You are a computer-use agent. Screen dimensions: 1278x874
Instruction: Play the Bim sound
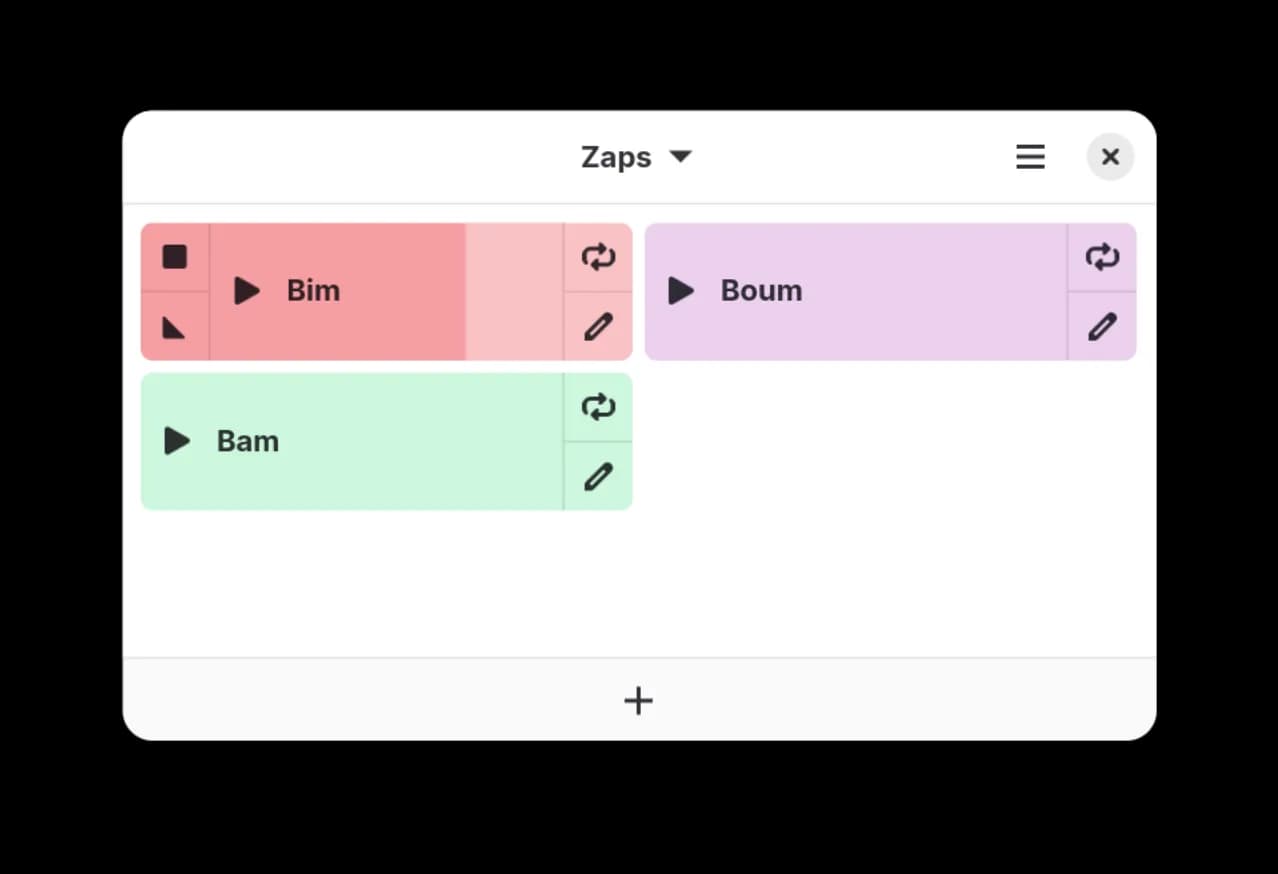coord(246,291)
